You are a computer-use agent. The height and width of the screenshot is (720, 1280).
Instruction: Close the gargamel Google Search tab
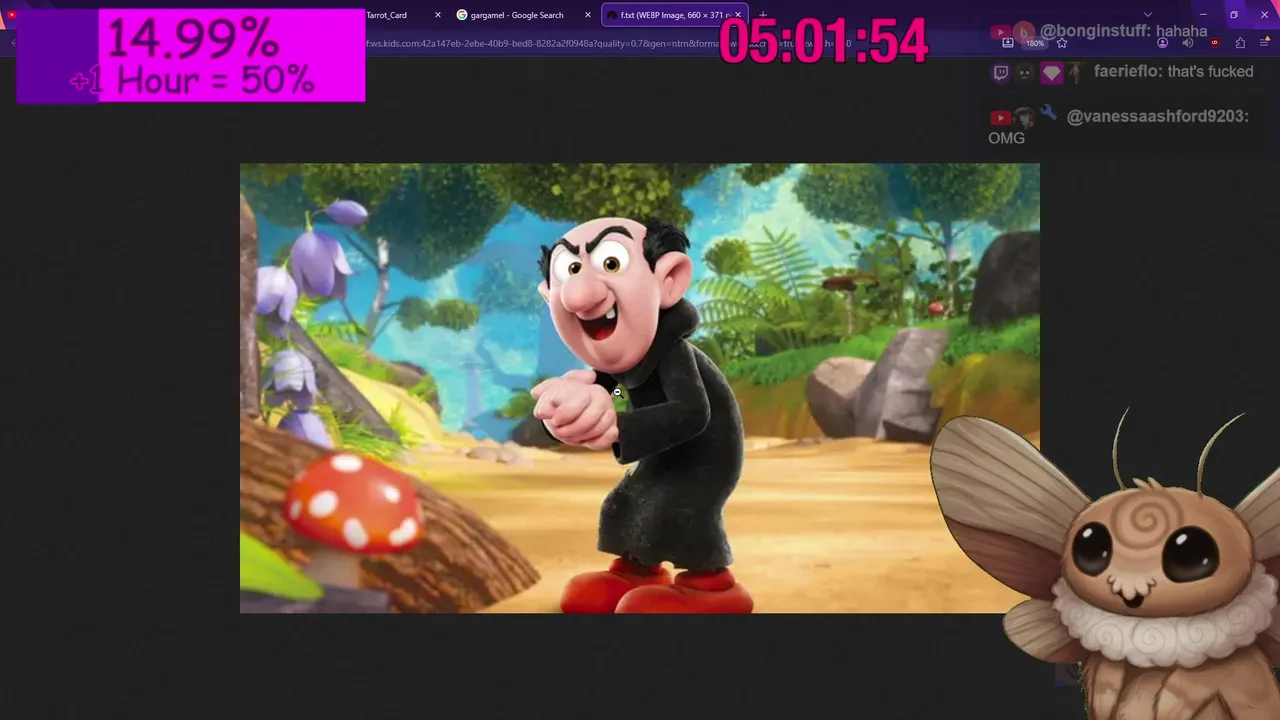click(x=588, y=15)
